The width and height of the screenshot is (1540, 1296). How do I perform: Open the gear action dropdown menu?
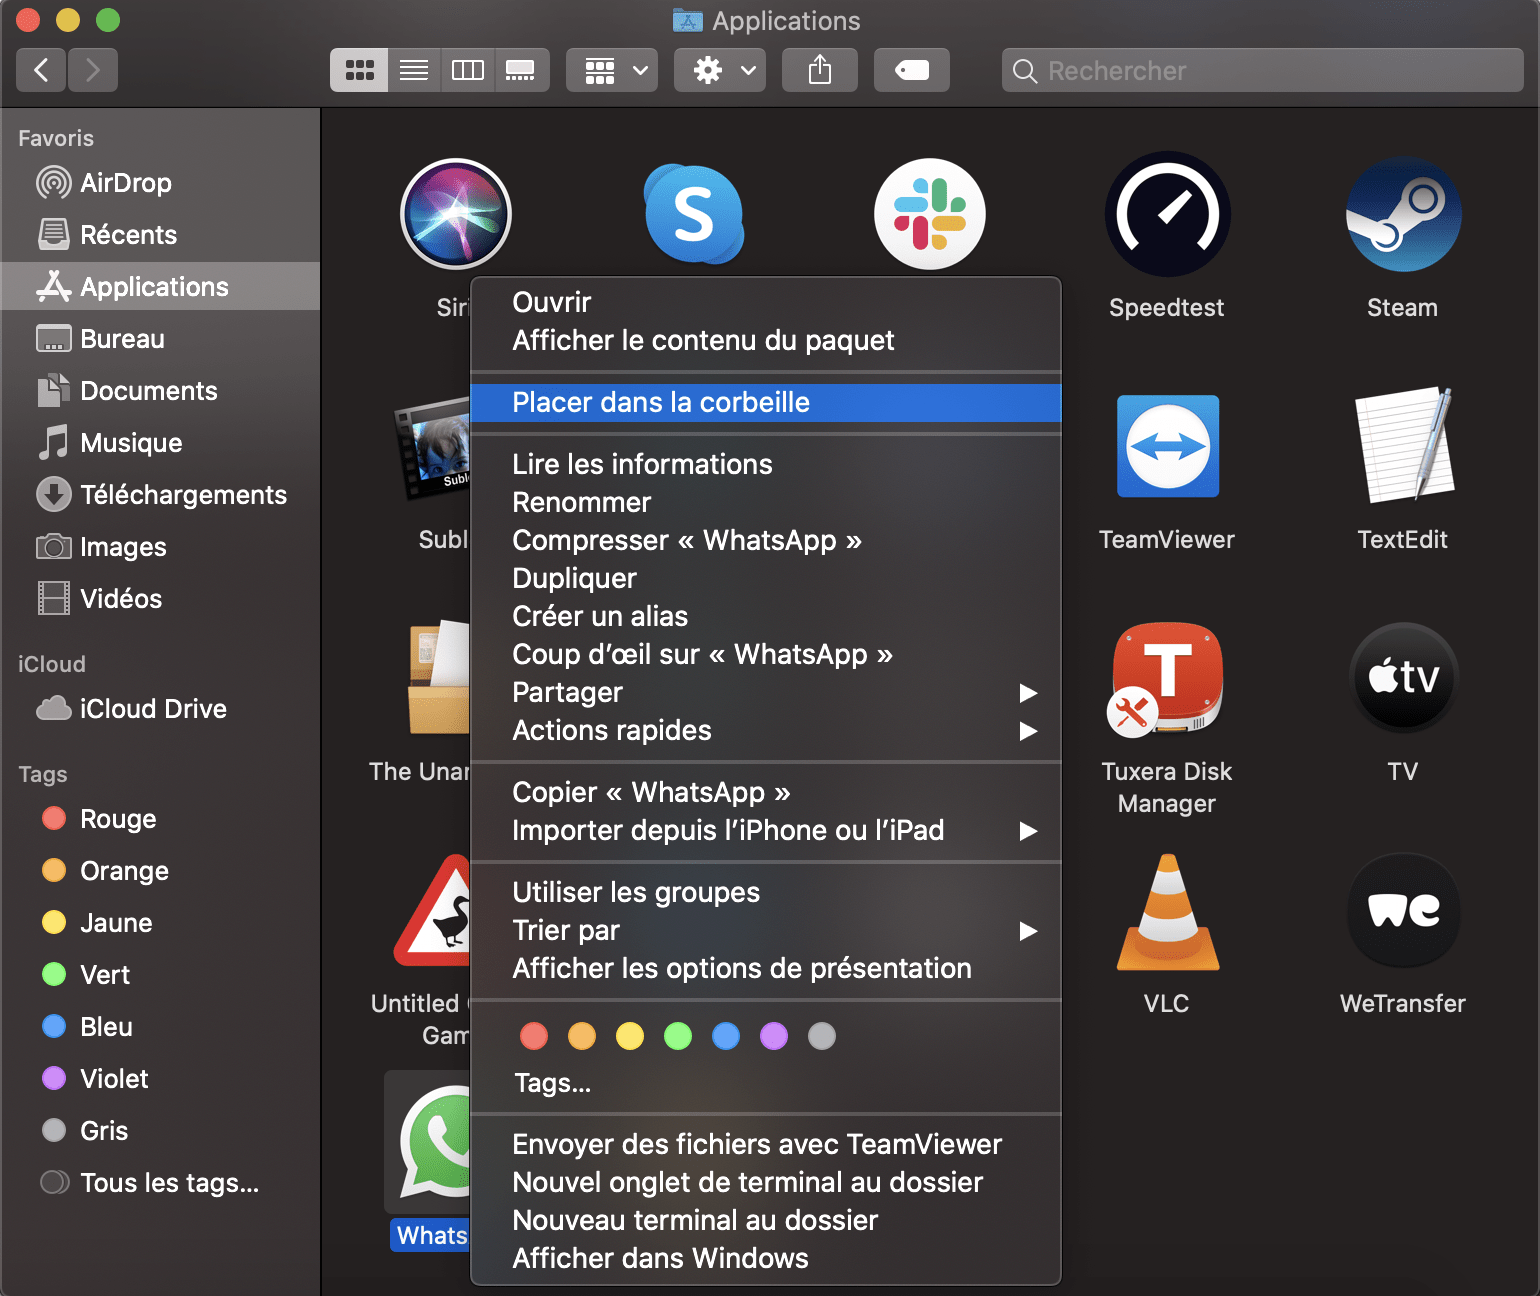click(720, 70)
